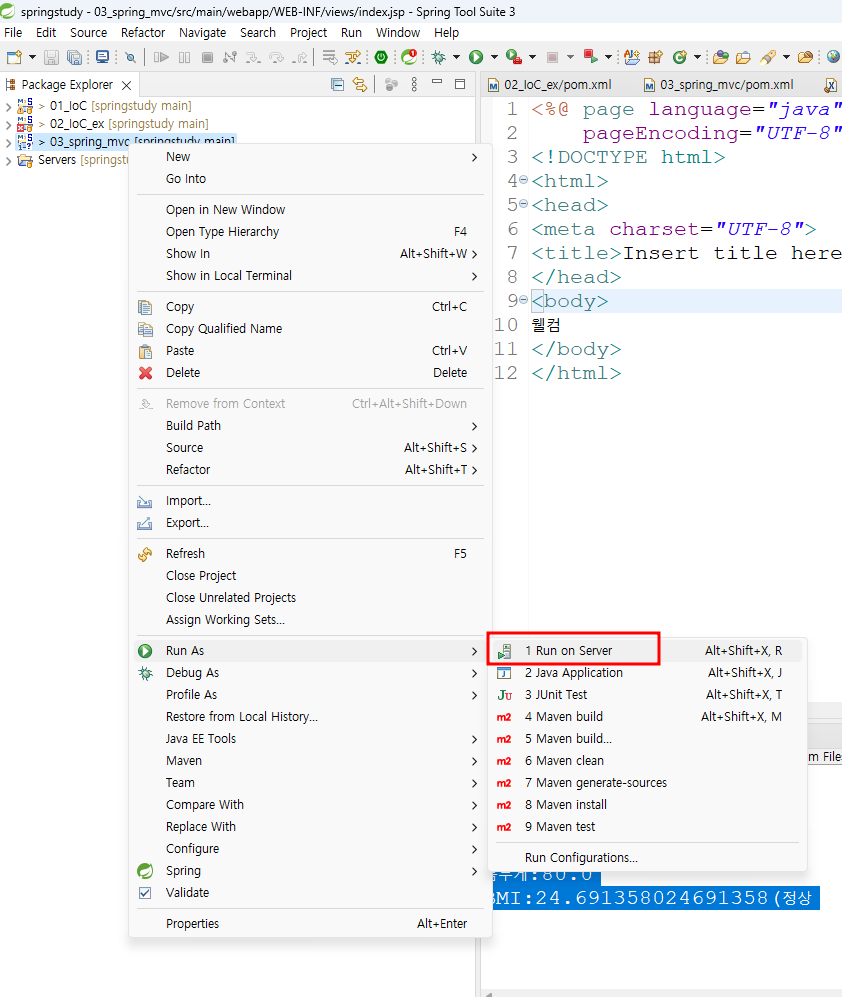Viewport: 842px width, 997px height.
Task: Collapse the head fold marker on line 5
Action: pos(523,204)
